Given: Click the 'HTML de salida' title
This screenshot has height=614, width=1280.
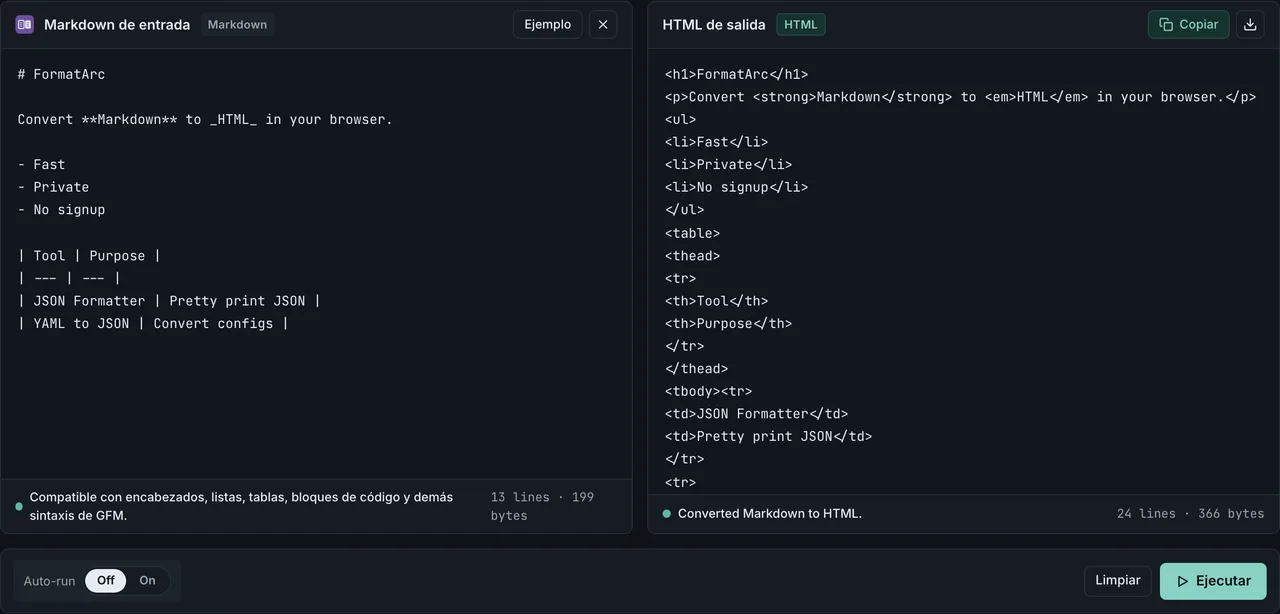Looking at the screenshot, I should coord(714,25).
